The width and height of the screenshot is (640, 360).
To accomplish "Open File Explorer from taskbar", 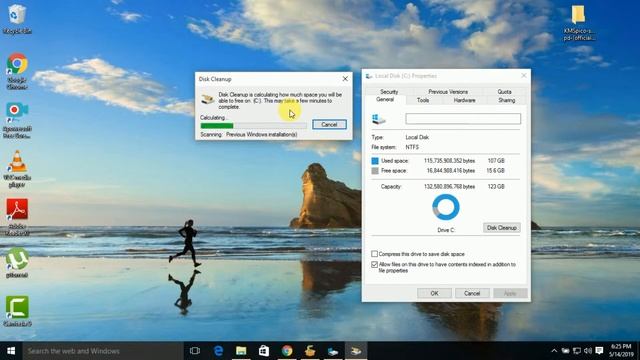I will coord(241,351).
